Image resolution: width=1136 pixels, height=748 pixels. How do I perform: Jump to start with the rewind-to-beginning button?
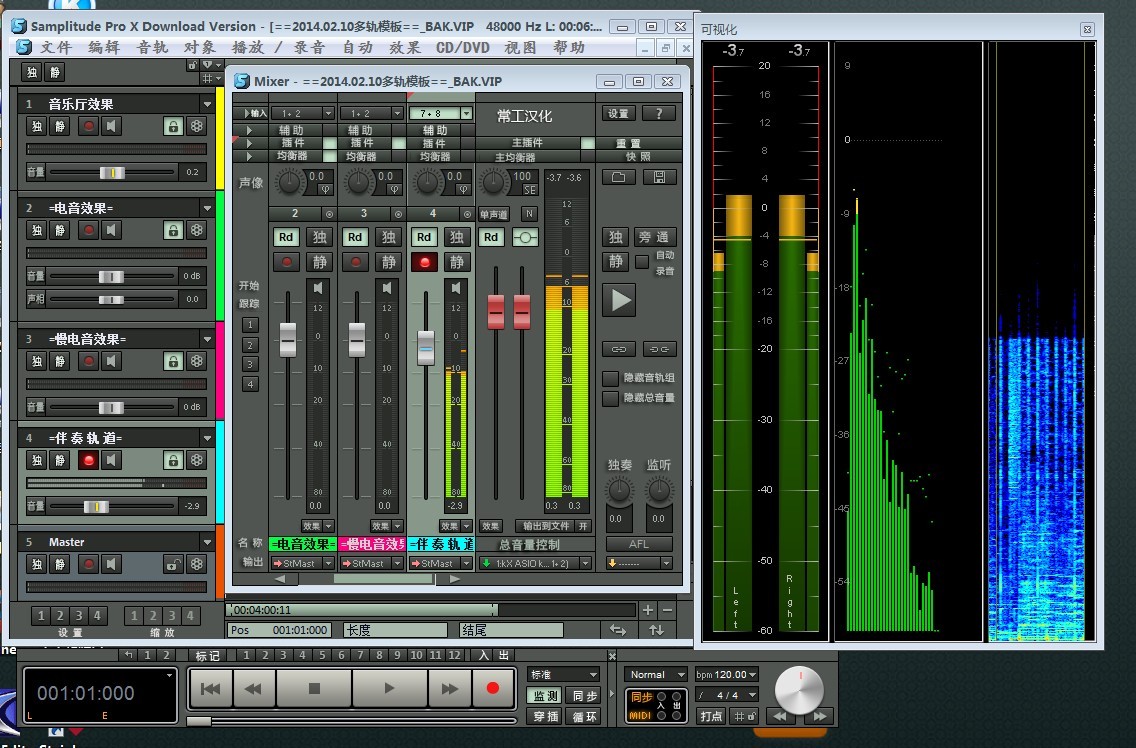click(x=211, y=688)
